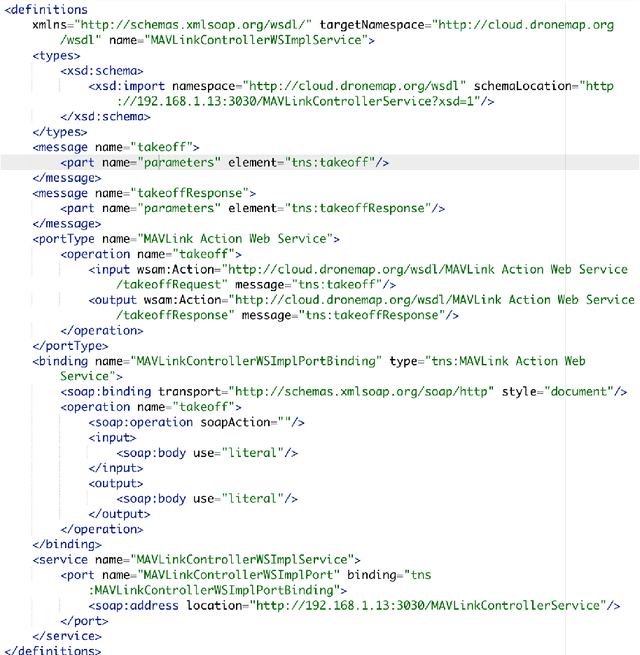
Task: Click the closing </types> tag
Action: tap(60, 132)
